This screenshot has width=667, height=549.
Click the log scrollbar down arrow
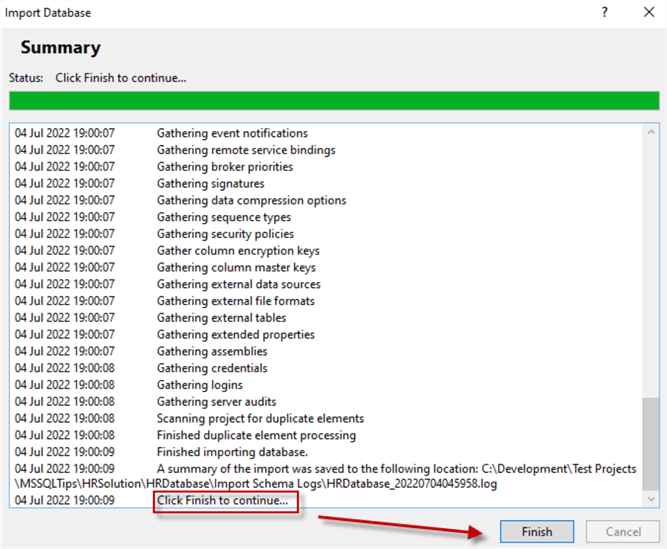coord(651,499)
